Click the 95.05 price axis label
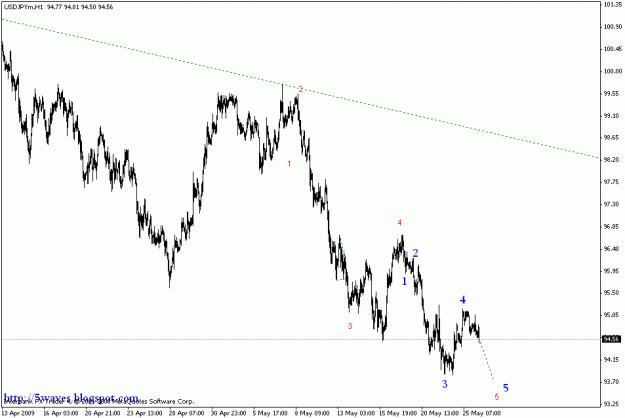This screenshot has width=625, height=418. click(612, 315)
